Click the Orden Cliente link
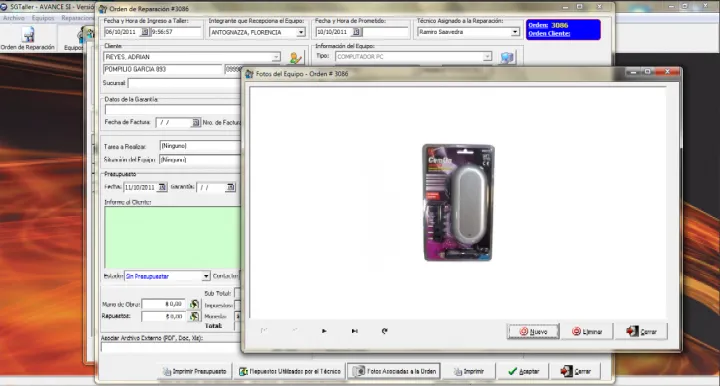This screenshot has height=386, width=720. tap(549, 34)
